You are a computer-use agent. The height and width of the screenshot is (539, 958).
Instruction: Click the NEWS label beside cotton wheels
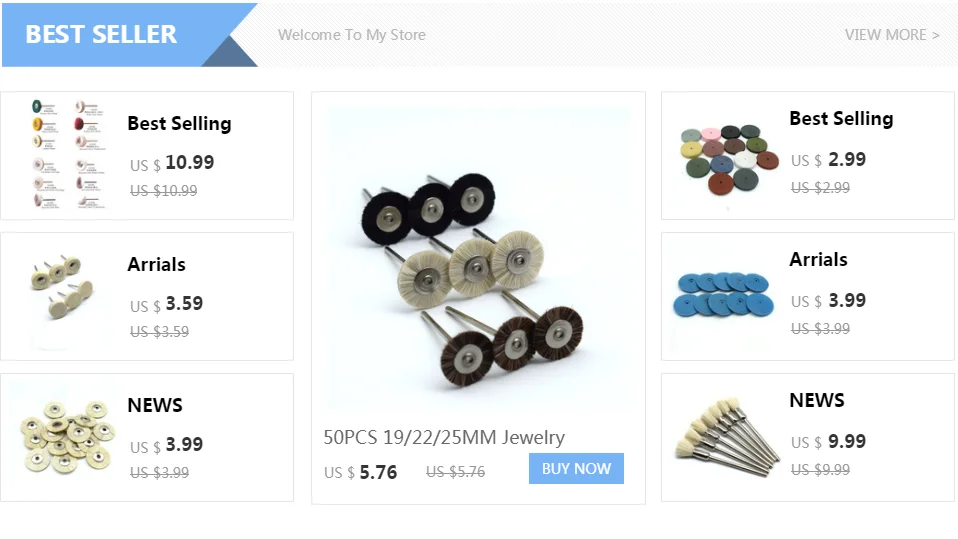pyautogui.click(x=155, y=405)
